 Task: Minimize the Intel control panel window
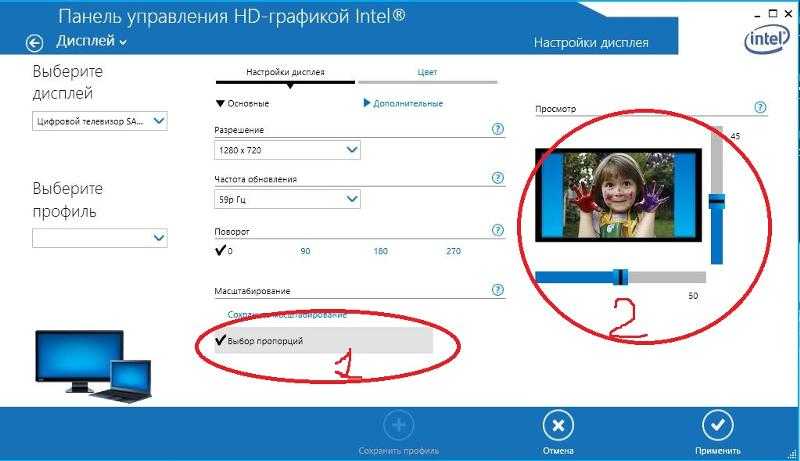click(758, 15)
